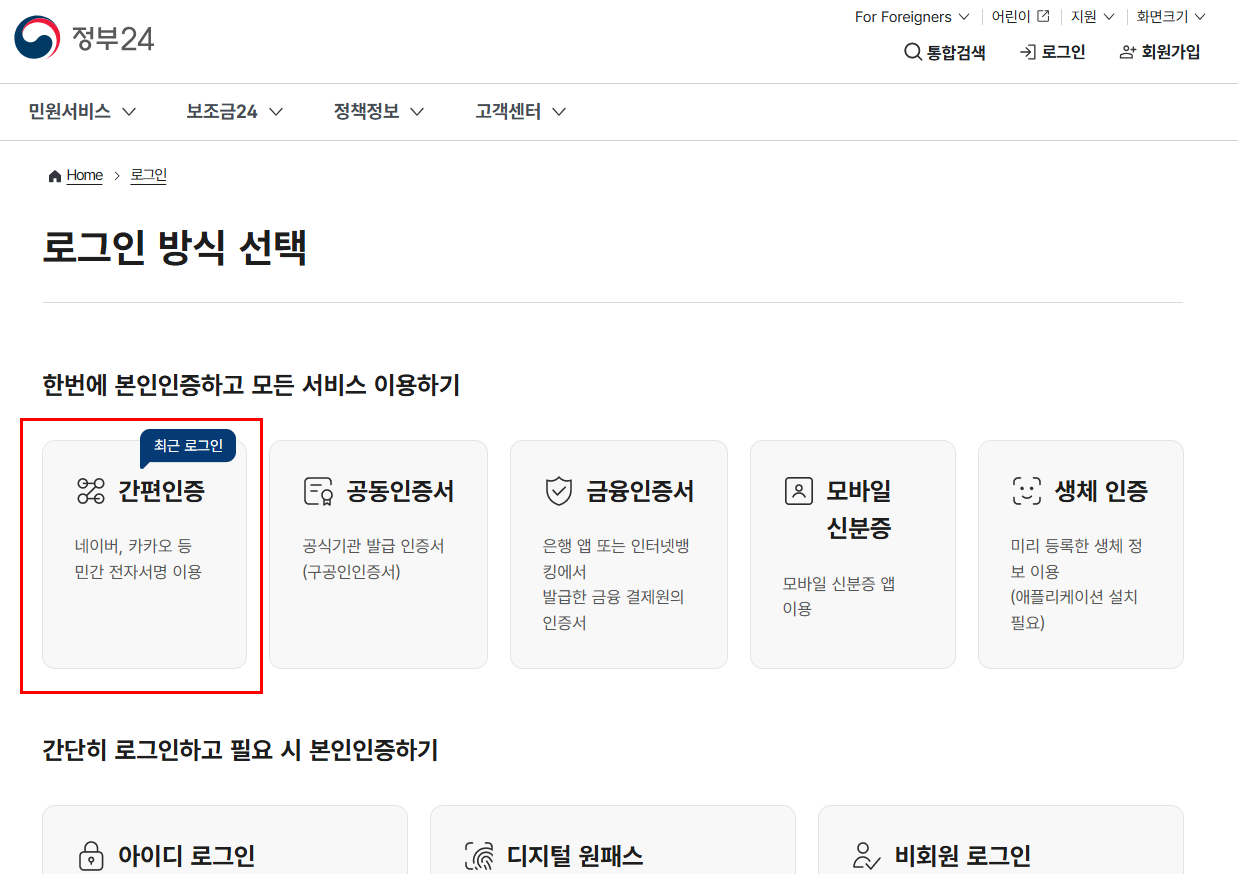Click the 정부24 logo emblem
This screenshot has height=874, width=1238.
[x=37, y=38]
